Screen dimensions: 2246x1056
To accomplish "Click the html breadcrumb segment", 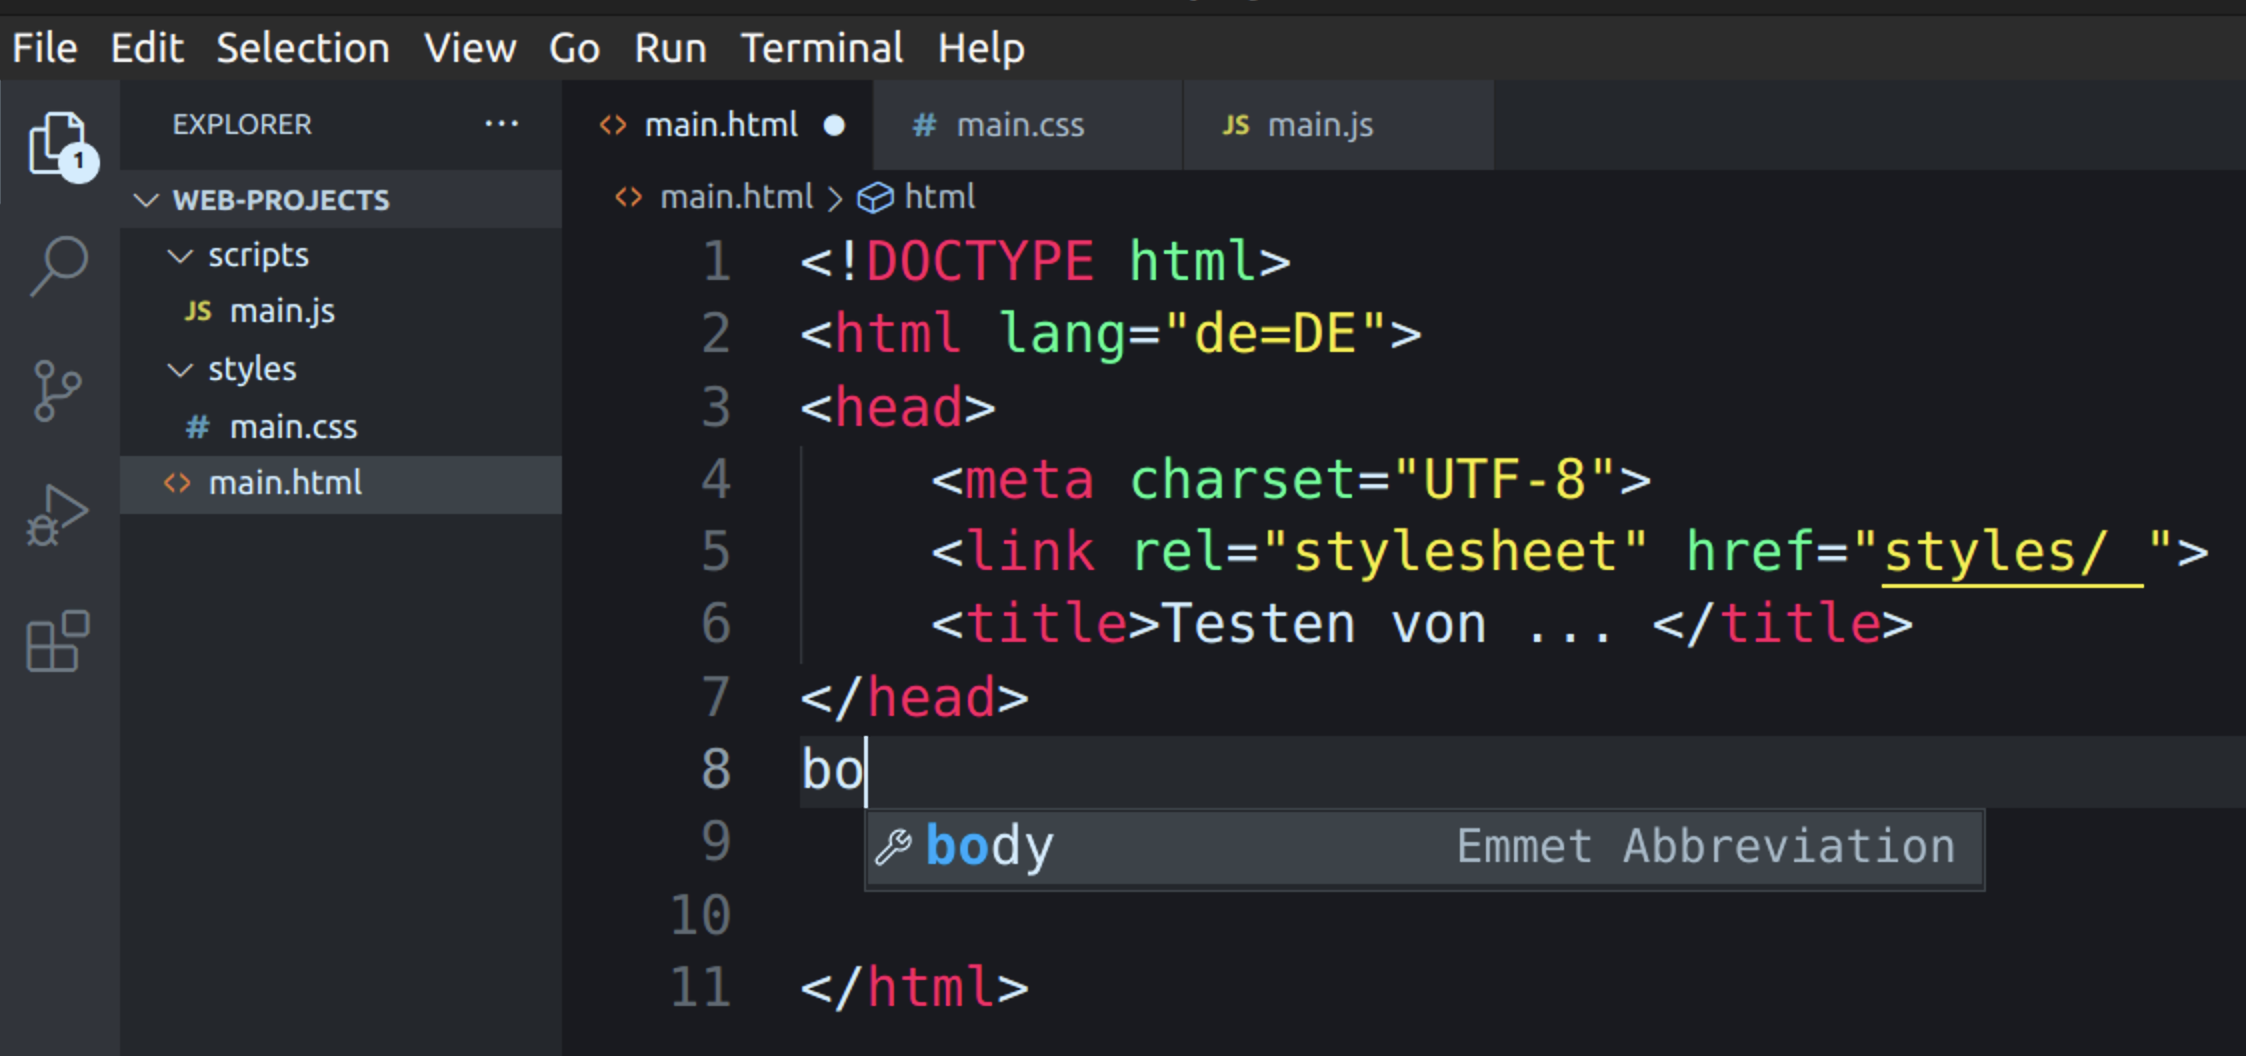I will (939, 197).
